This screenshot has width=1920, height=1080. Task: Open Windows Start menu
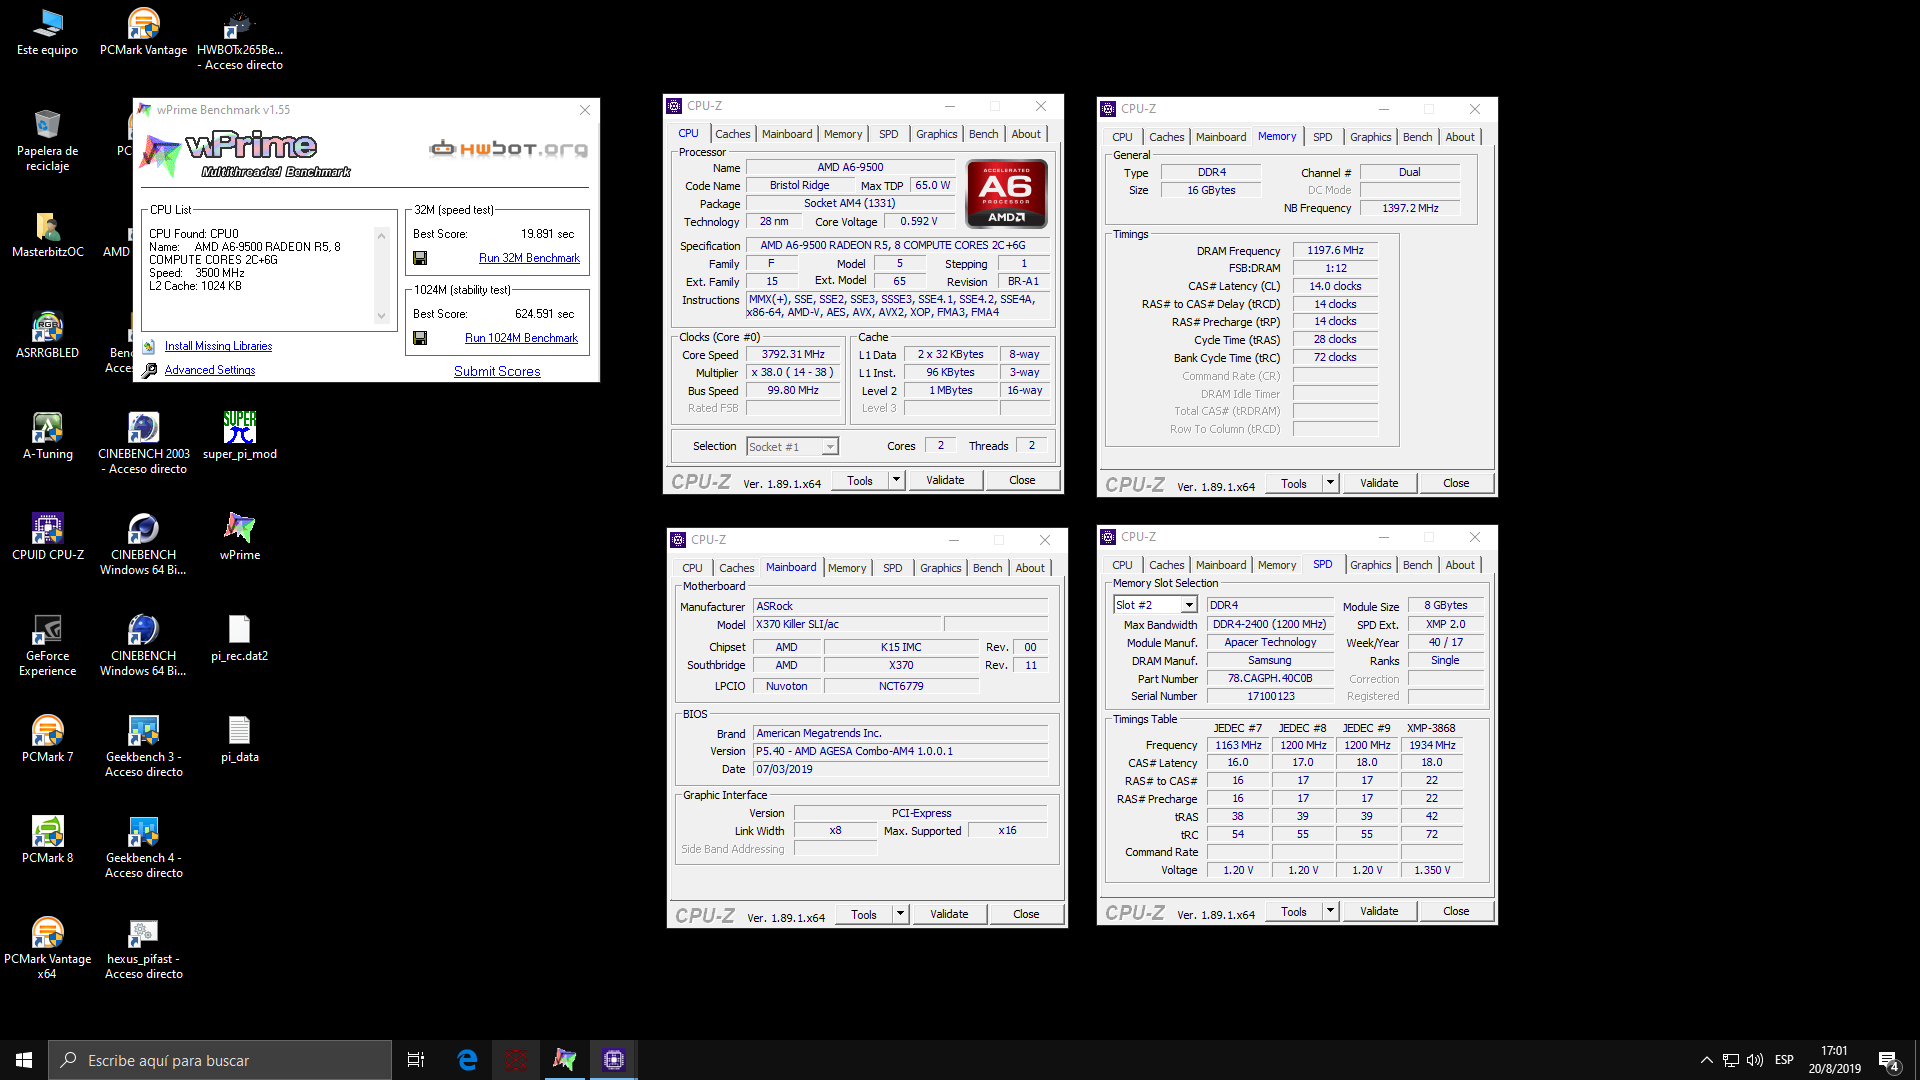pyautogui.click(x=24, y=1060)
